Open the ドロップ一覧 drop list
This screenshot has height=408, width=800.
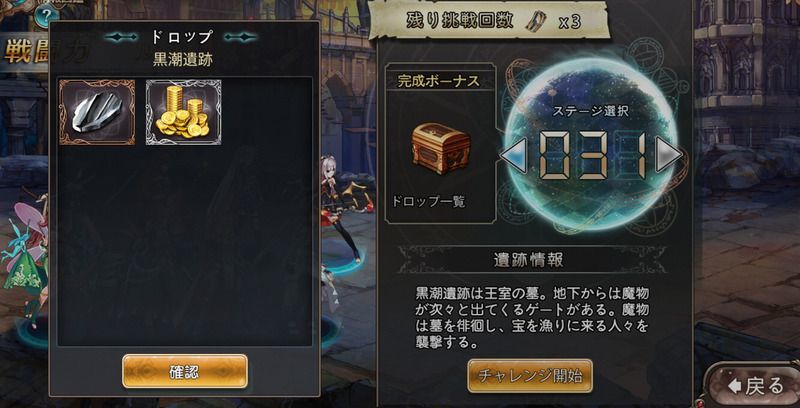pos(429,202)
